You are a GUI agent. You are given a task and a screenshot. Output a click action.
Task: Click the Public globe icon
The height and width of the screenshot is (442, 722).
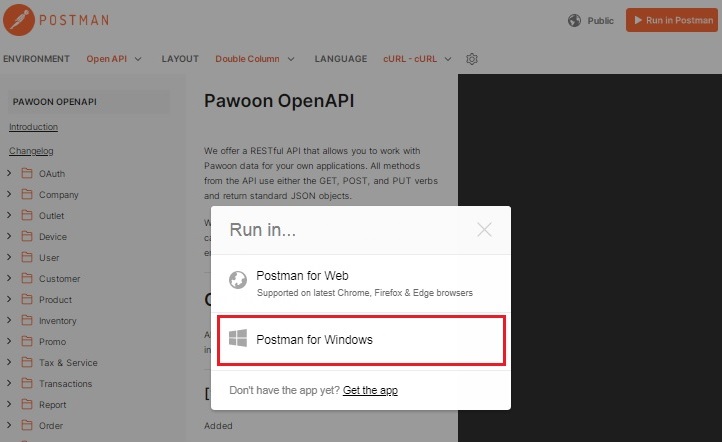pos(574,20)
